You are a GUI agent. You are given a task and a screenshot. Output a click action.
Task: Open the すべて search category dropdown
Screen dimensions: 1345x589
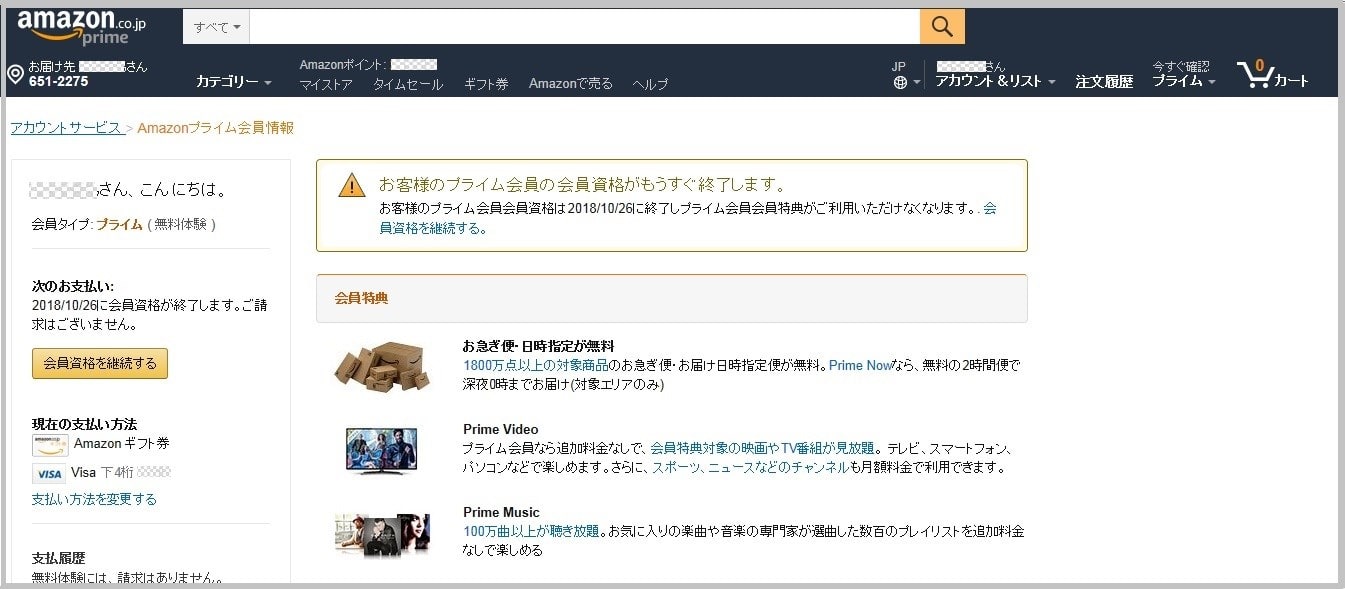(216, 27)
